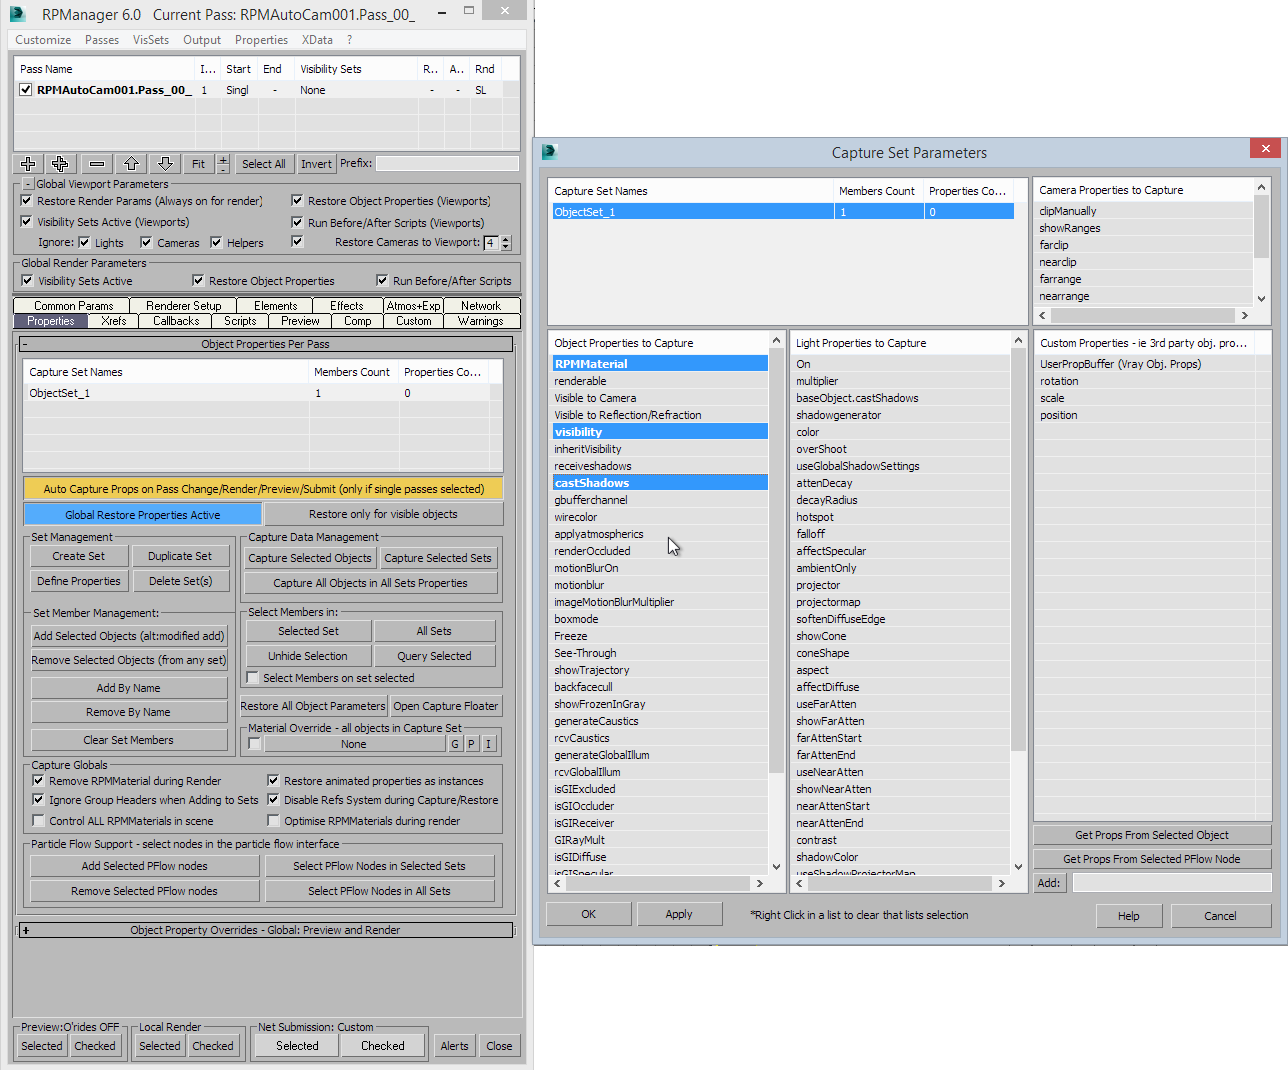Move pass down with the down arrow icon
Viewport: 1288px width, 1070px height.
165,164
